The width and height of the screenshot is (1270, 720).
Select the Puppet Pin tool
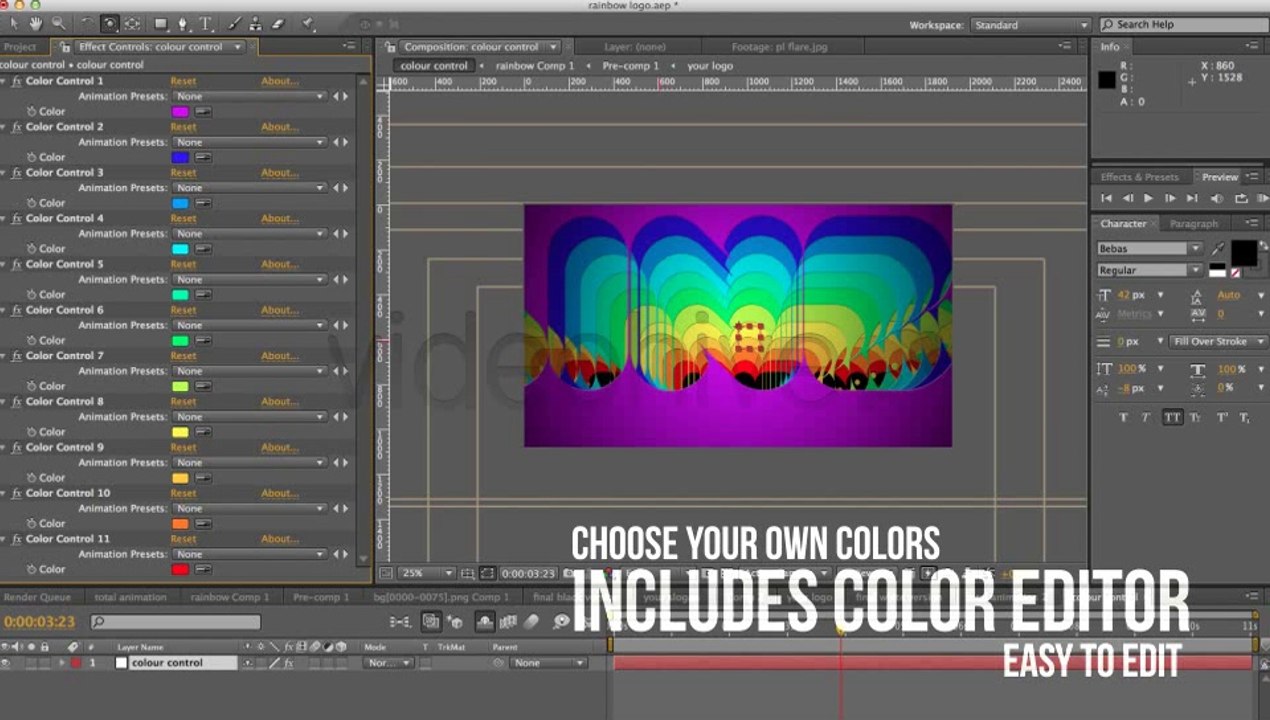[x=308, y=23]
